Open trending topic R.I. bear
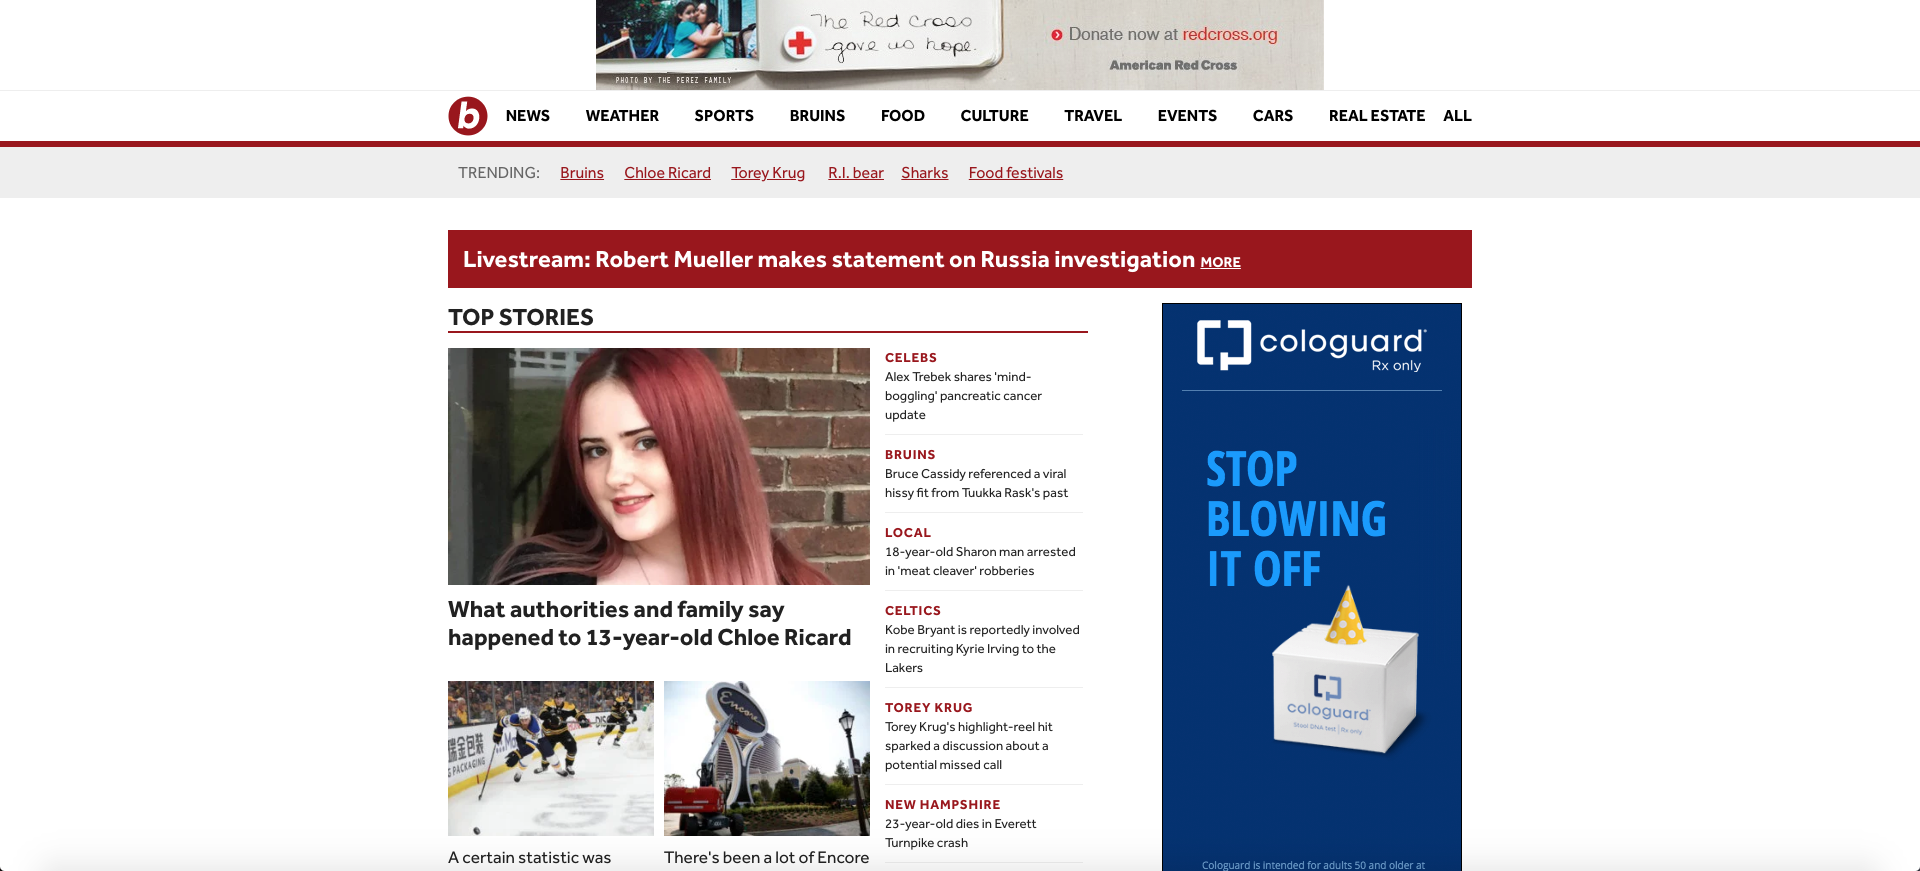 pyautogui.click(x=856, y=173)
